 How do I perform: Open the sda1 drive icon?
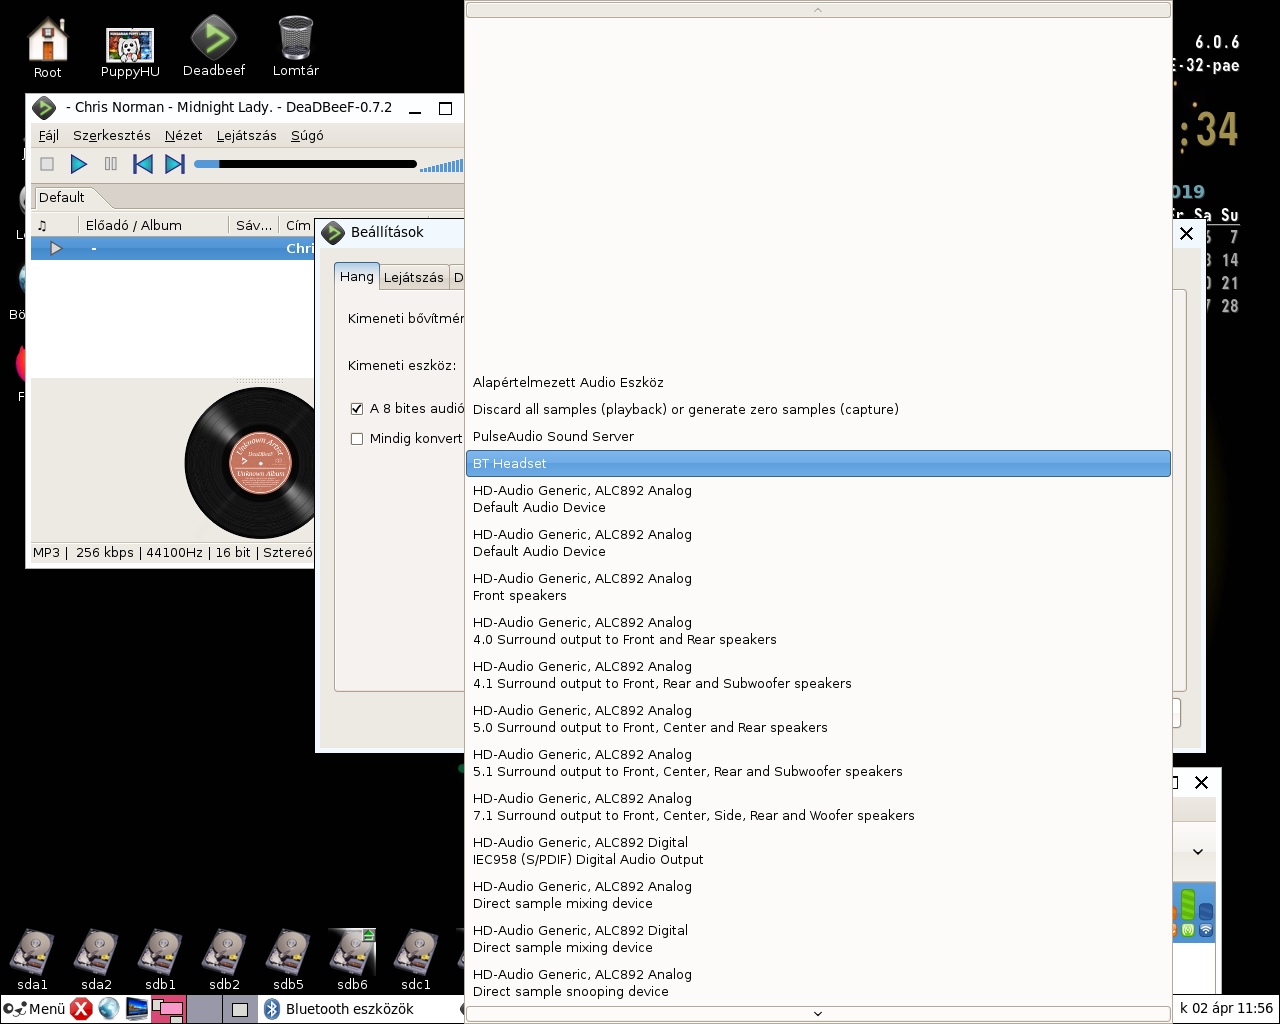(x=32, y=958)
